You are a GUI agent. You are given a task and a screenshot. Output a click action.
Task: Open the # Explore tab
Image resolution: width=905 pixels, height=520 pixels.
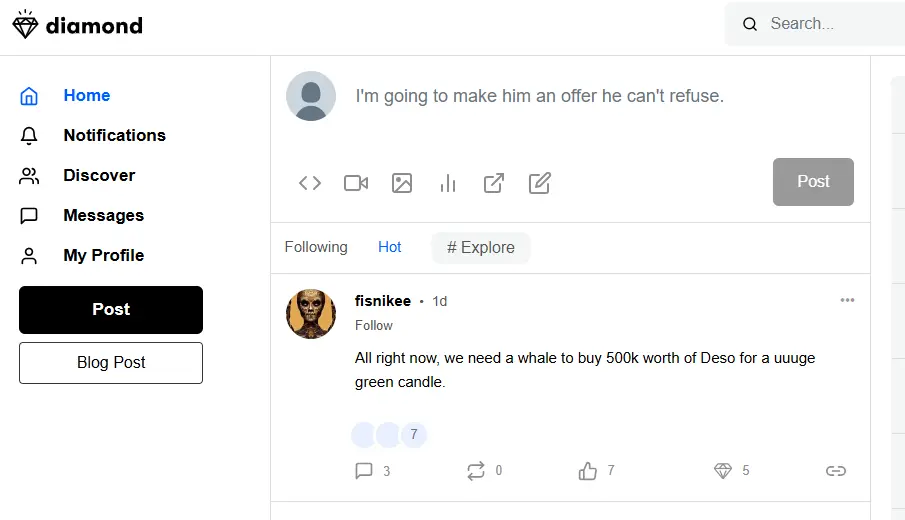(481, 248)
